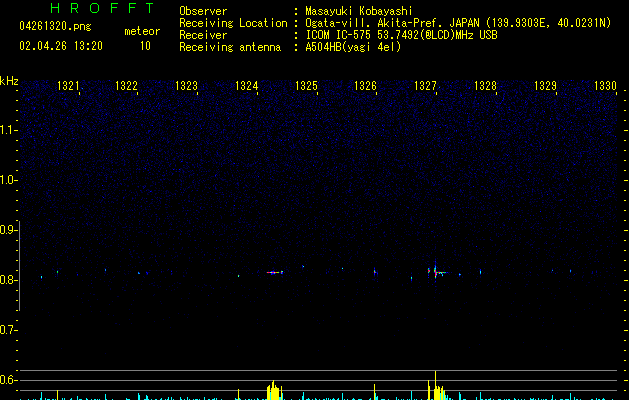The width and height of the screenshot is (629, 400).
Task: Click the 0.8 kHz axis label
Action: pyautogui.click(x=8, y=280)
